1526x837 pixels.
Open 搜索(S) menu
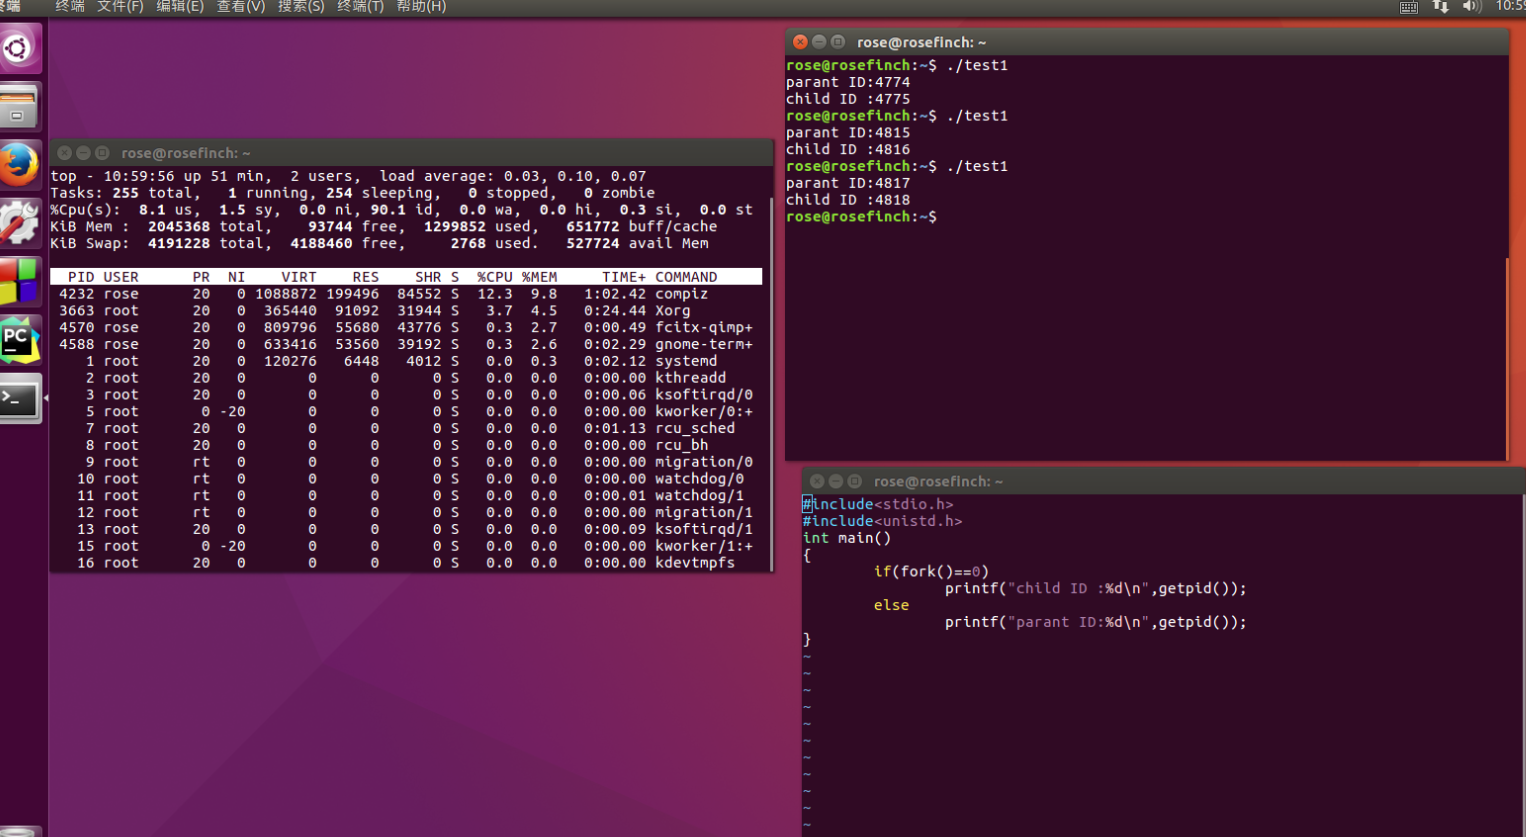coord(301,7)
